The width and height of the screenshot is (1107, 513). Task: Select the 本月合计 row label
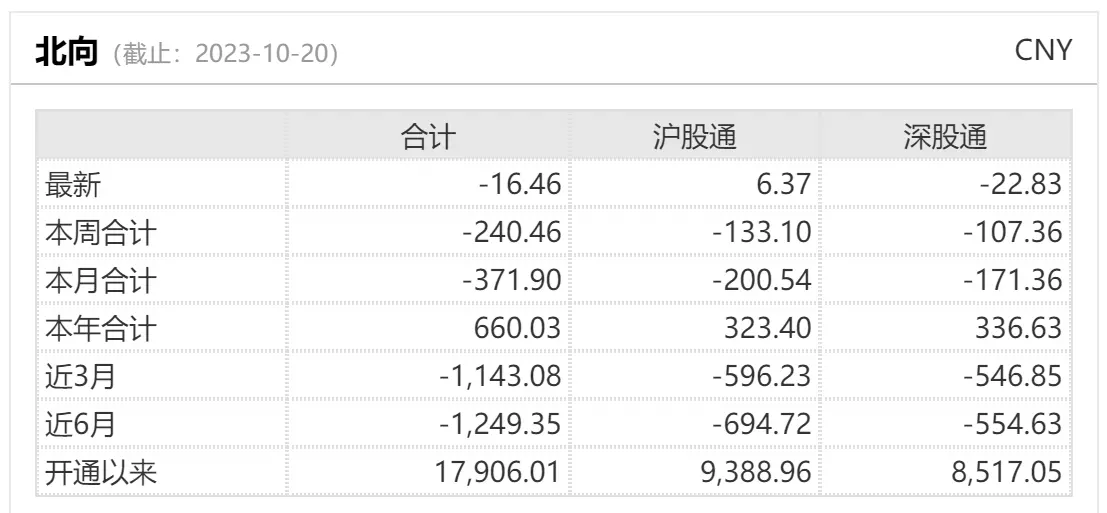100,281
